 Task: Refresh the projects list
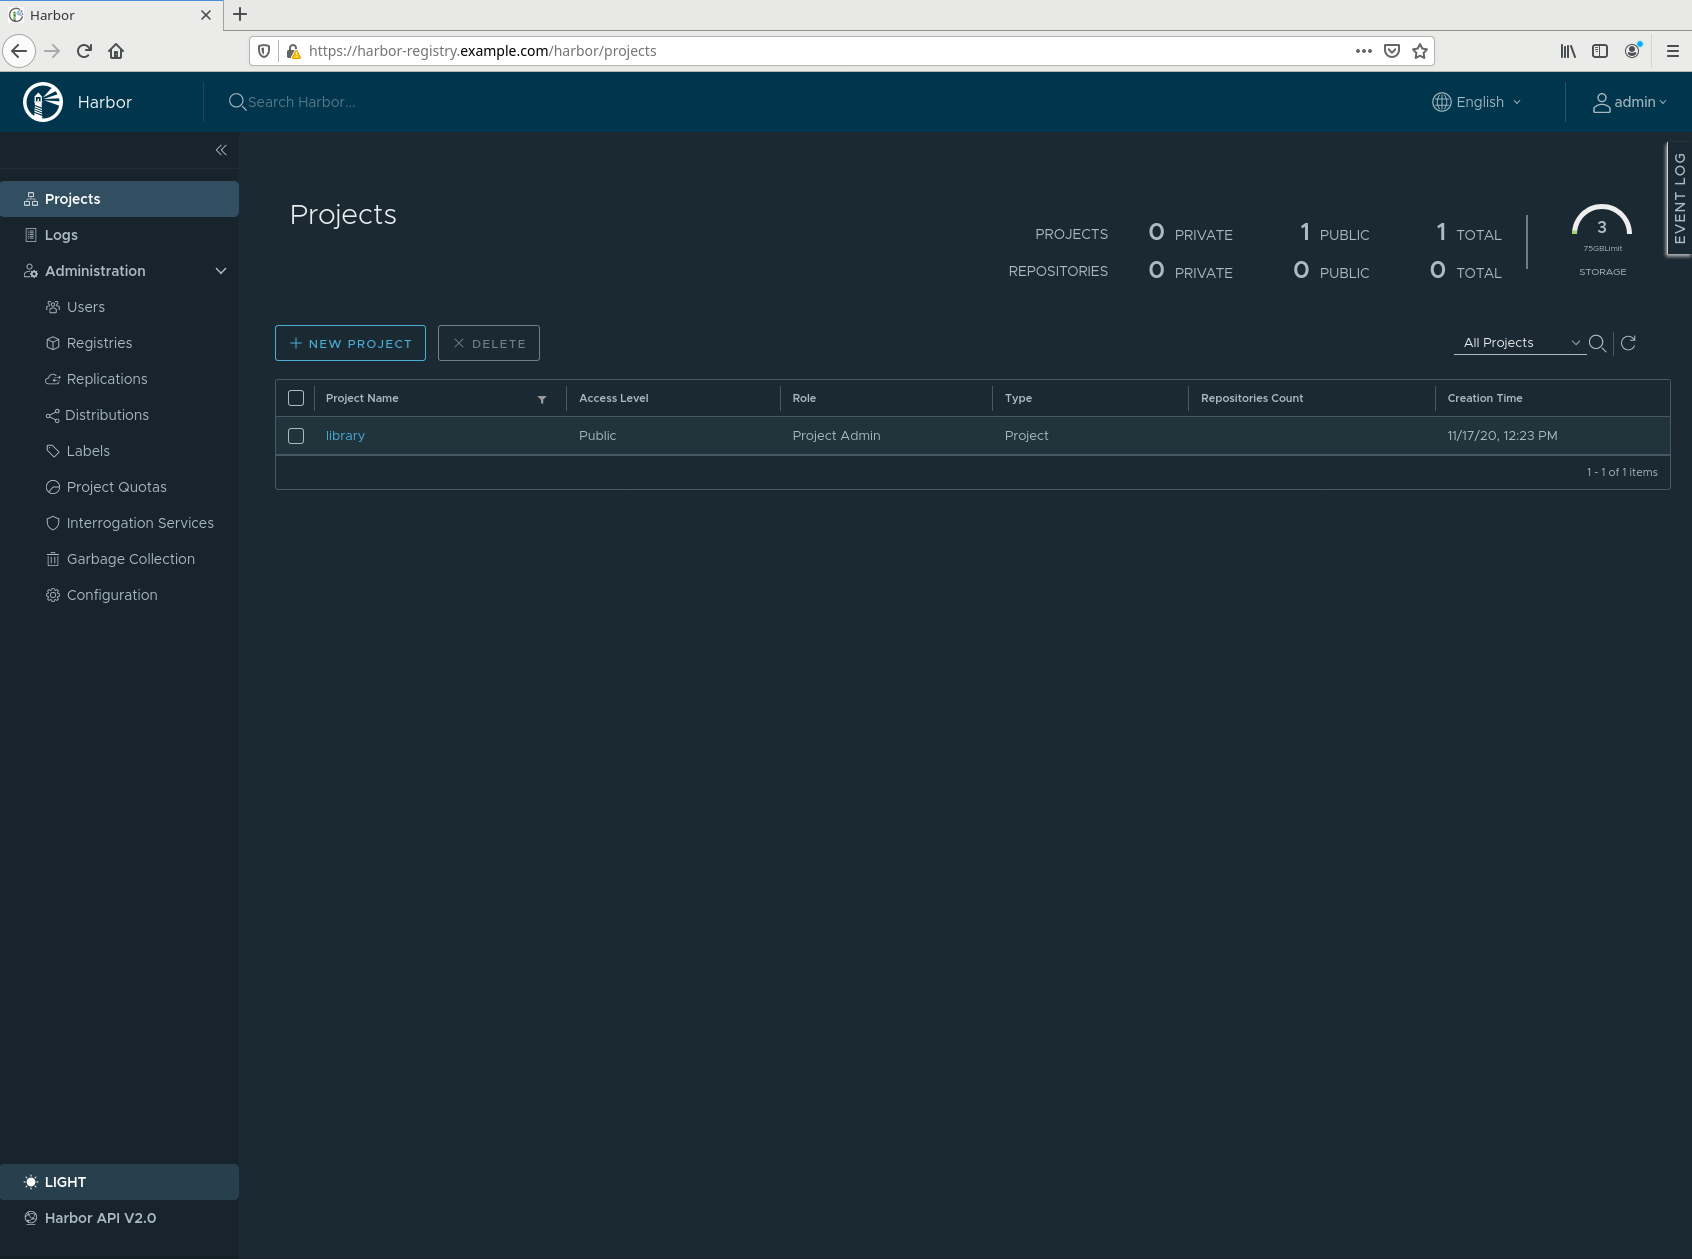(1628, 343)
